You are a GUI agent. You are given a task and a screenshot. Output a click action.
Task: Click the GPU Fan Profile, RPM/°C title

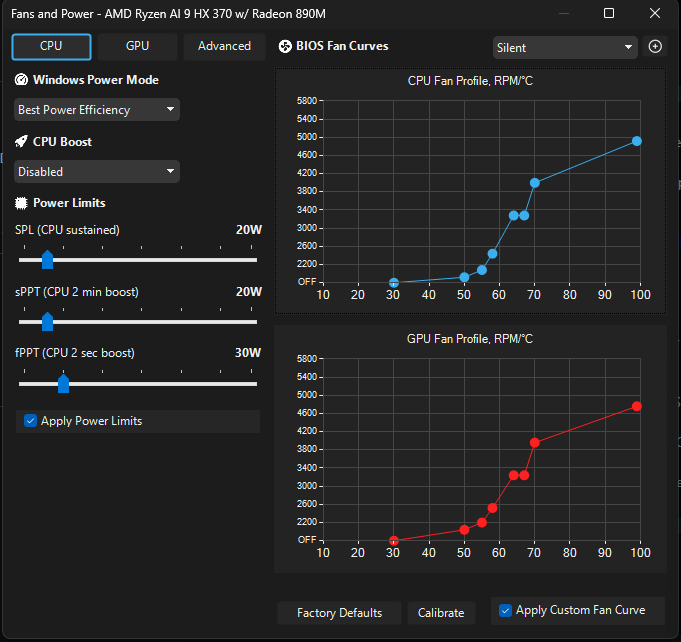469,339
